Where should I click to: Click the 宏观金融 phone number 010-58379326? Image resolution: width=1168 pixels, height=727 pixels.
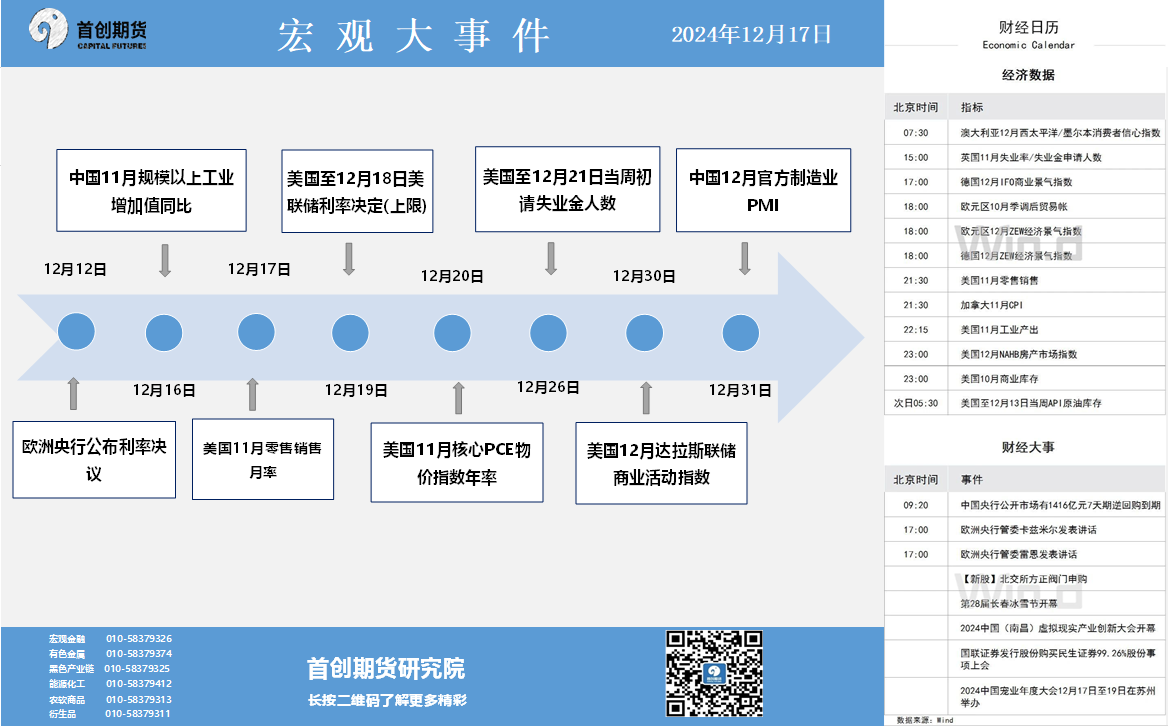(139, 638)
